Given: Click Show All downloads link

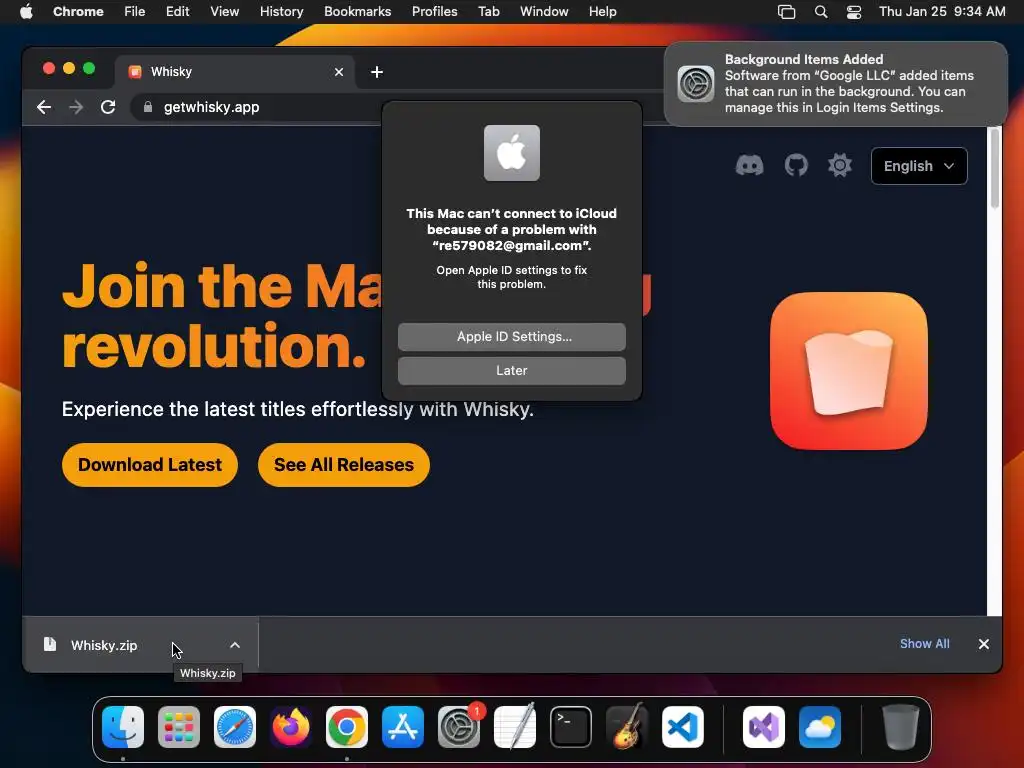Looking at the screenshot, I should coord(924,644).
